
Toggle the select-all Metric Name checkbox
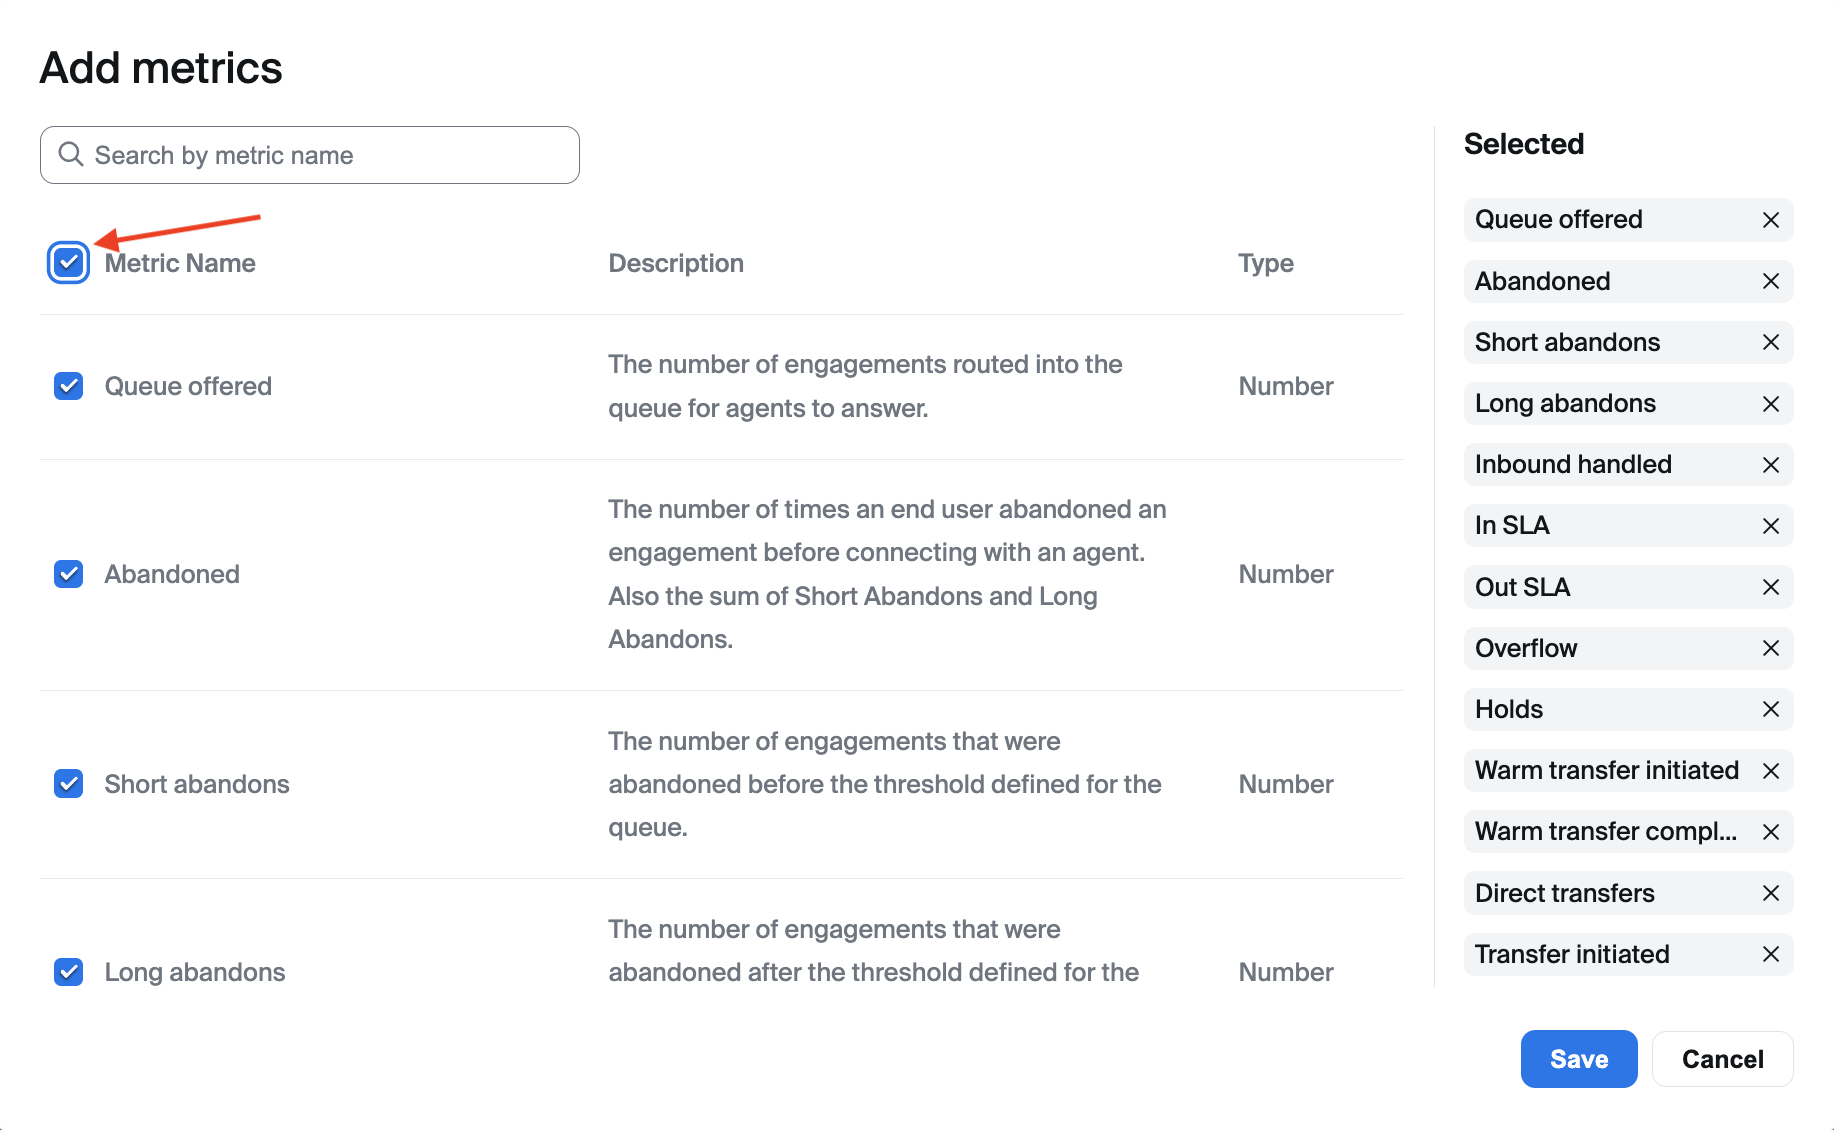[x=68, y=263]
